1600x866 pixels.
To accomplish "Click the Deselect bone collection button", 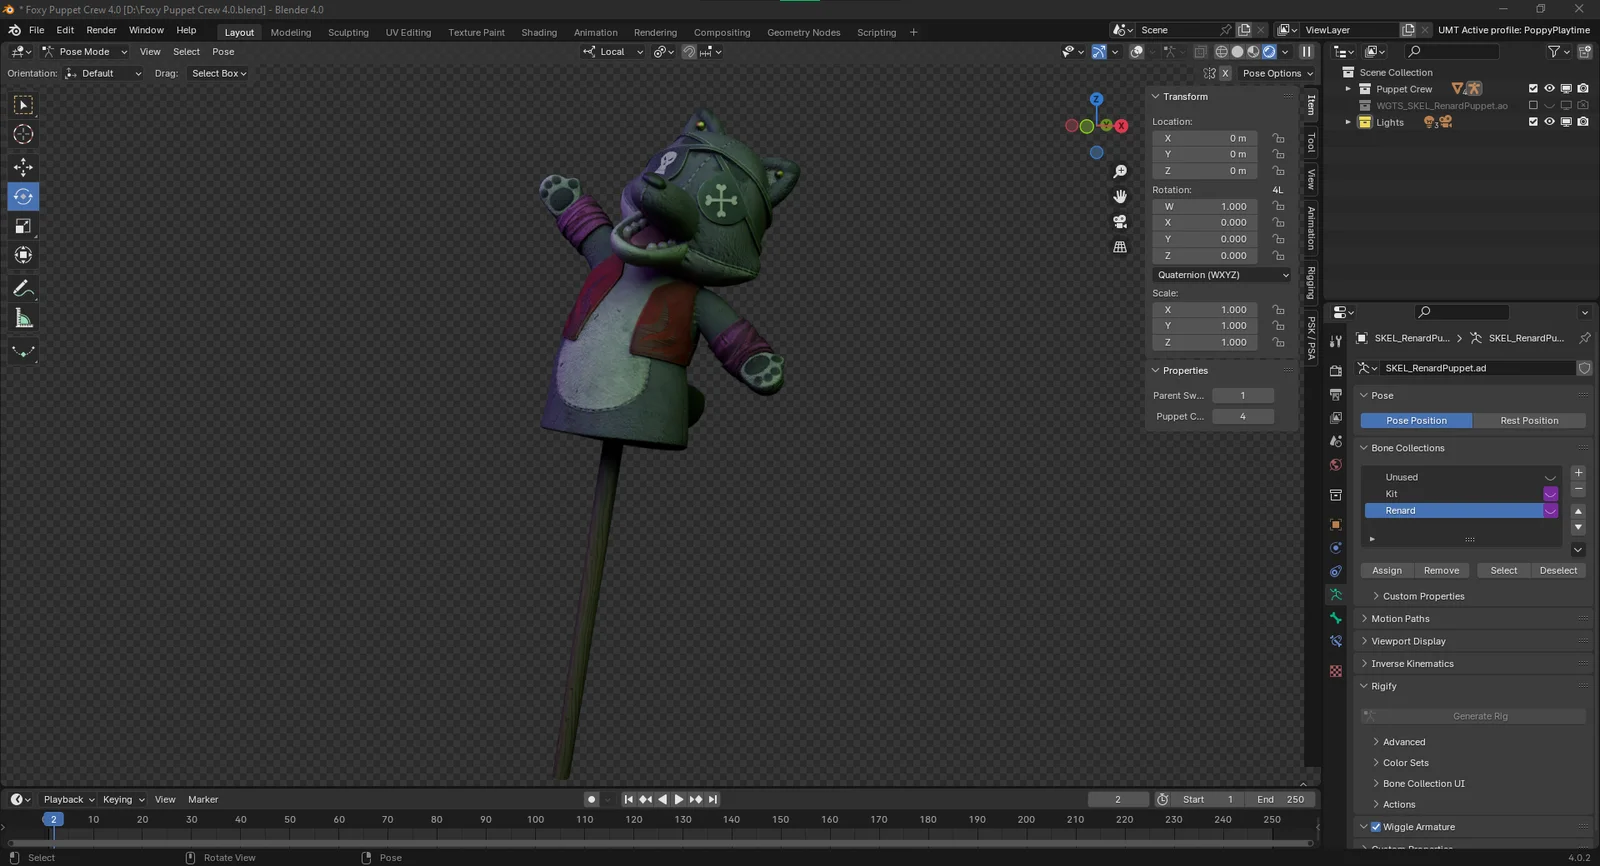I will (x=1558, y=571).
